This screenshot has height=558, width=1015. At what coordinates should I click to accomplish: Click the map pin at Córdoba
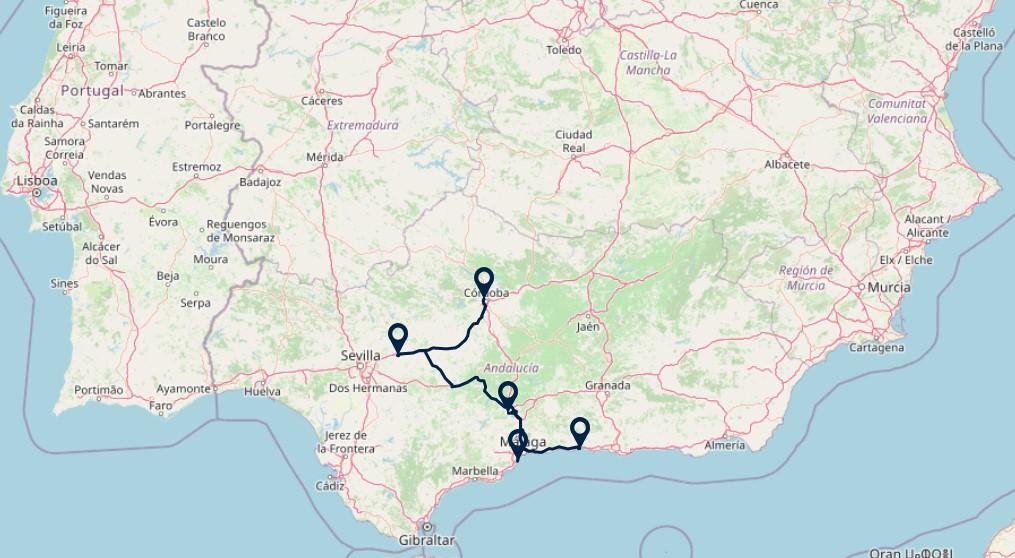coord(484,283)
